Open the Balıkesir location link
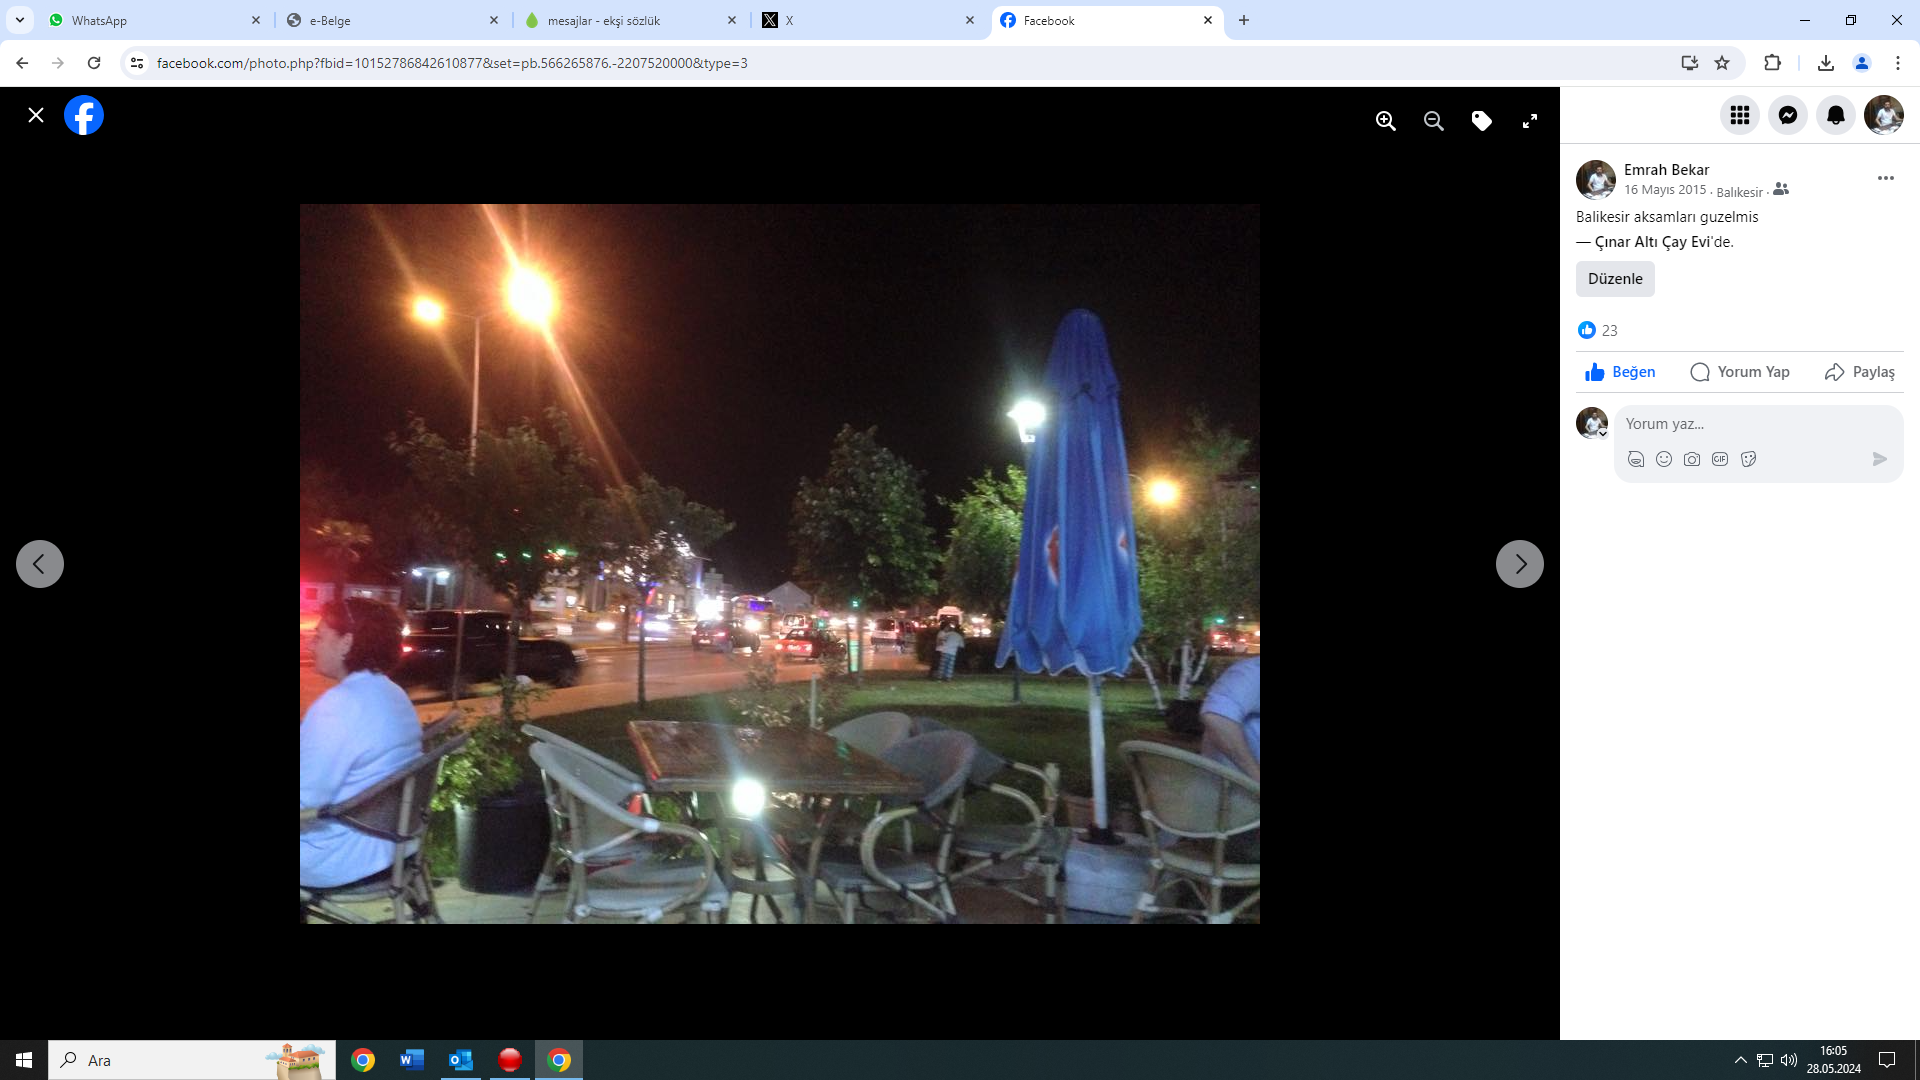 pyautogui.click(x=1739, y=192)
